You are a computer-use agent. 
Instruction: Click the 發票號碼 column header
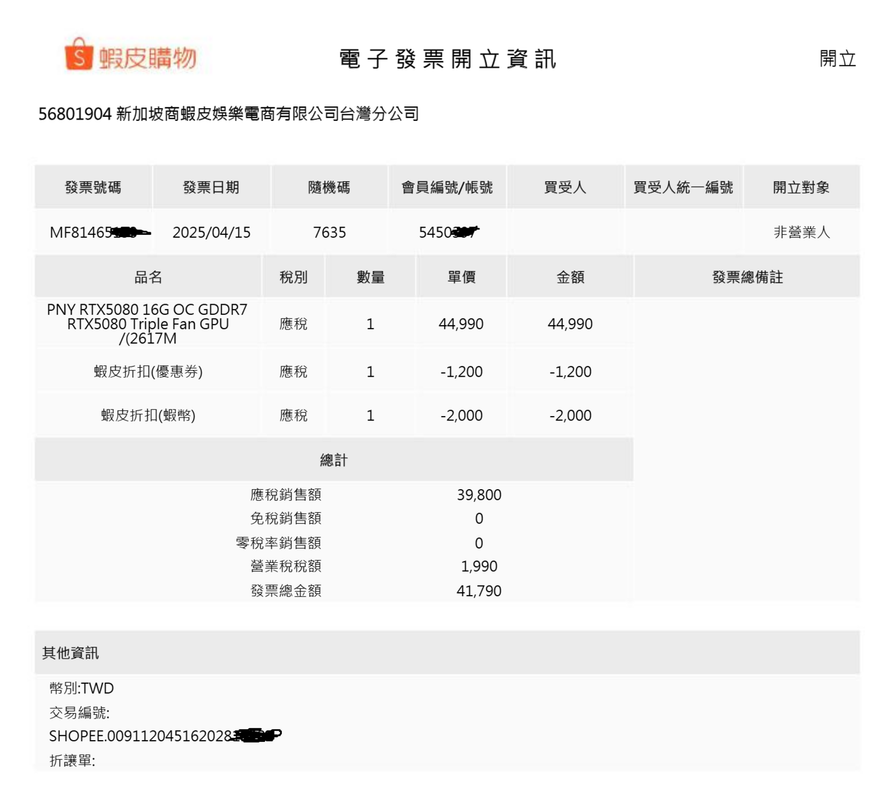pyautogui.click(x=93, y=188)
